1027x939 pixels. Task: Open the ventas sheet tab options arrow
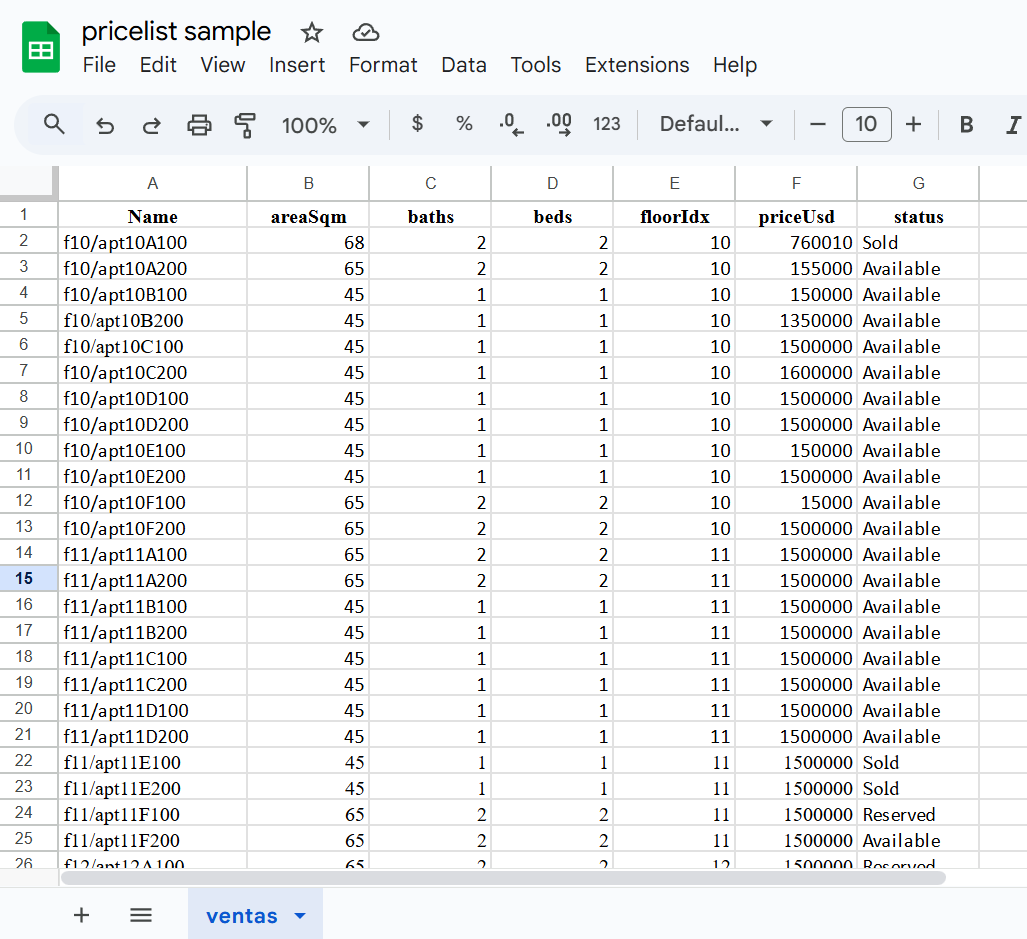click(x=300, y=915)
